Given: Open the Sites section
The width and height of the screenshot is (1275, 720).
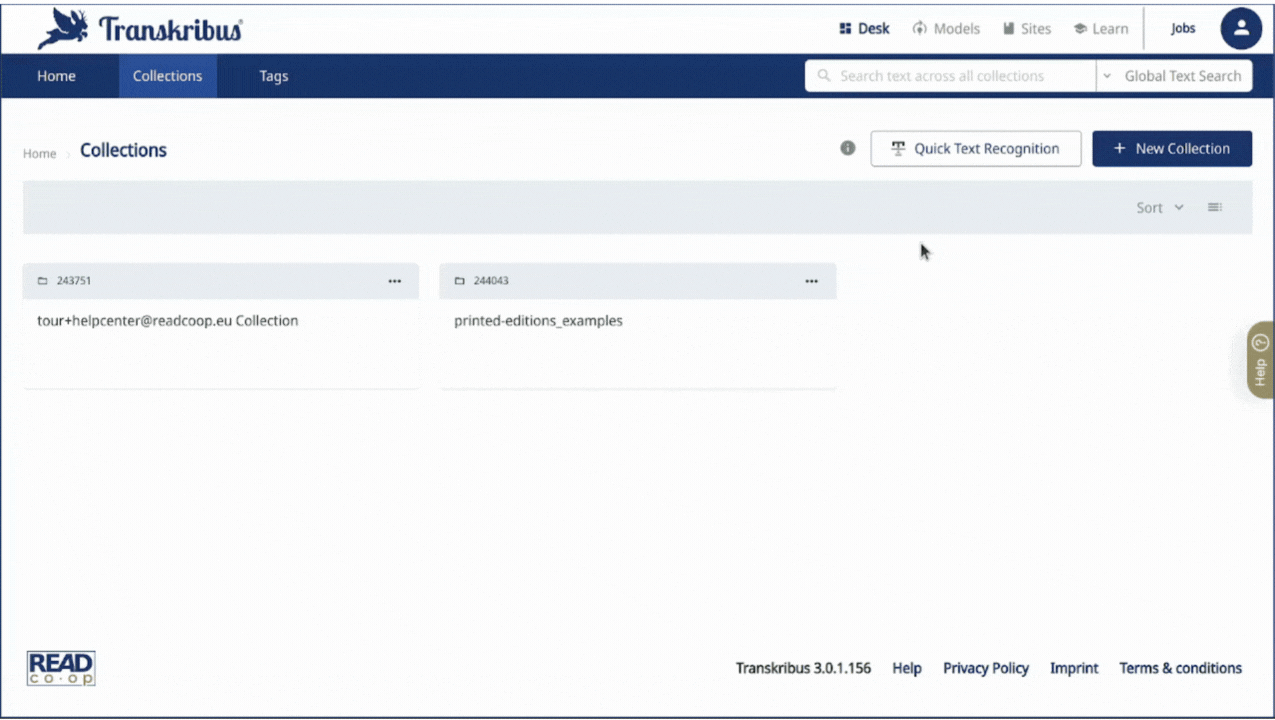Looking at the screenshot, I should pyautogui.click(x=1027, y=29).
